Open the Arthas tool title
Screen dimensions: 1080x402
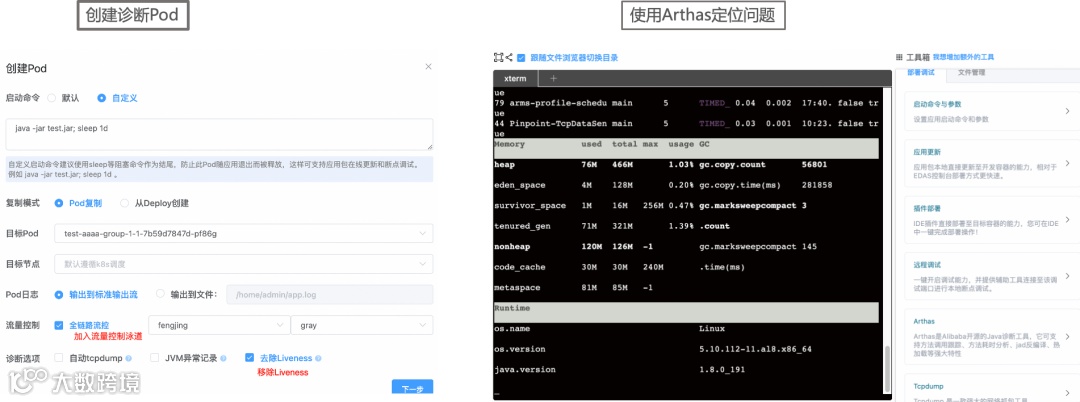pos(924,321)
